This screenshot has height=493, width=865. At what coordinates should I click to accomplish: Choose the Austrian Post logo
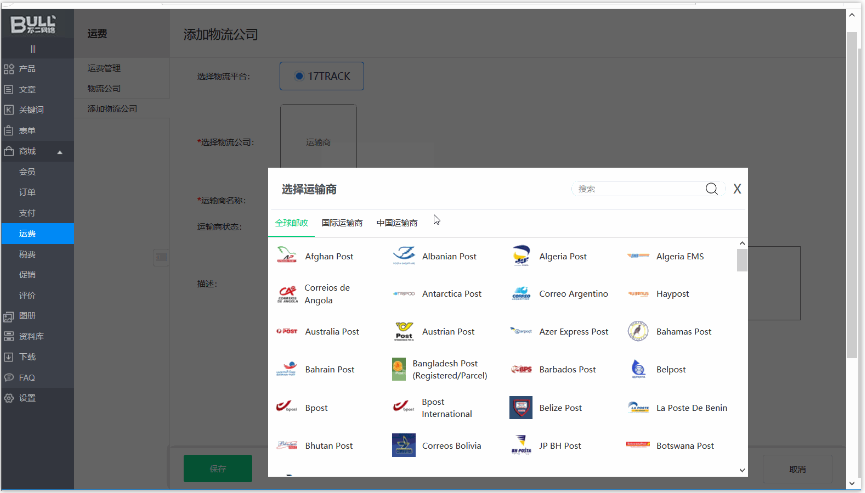click(404, 331)
